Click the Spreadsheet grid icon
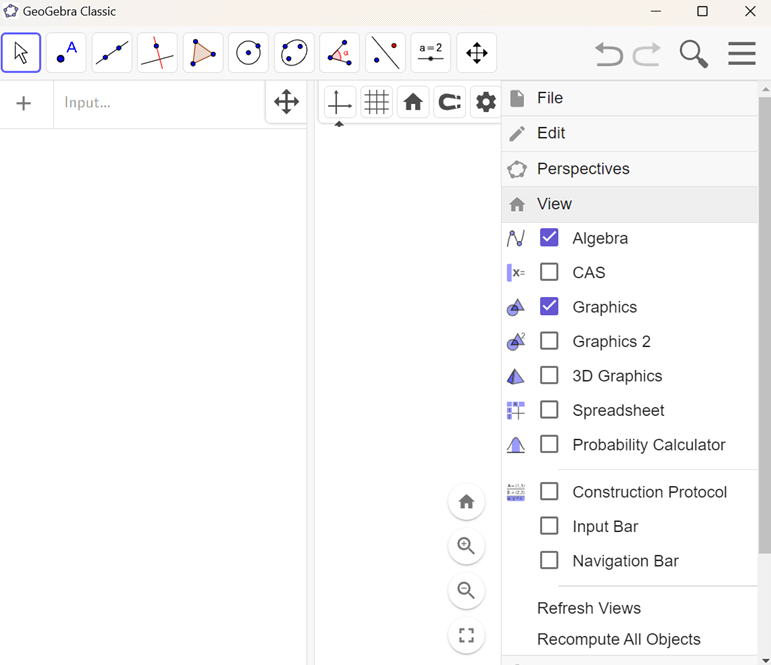The height and width of the screenshot is (665, 771). 516,410
